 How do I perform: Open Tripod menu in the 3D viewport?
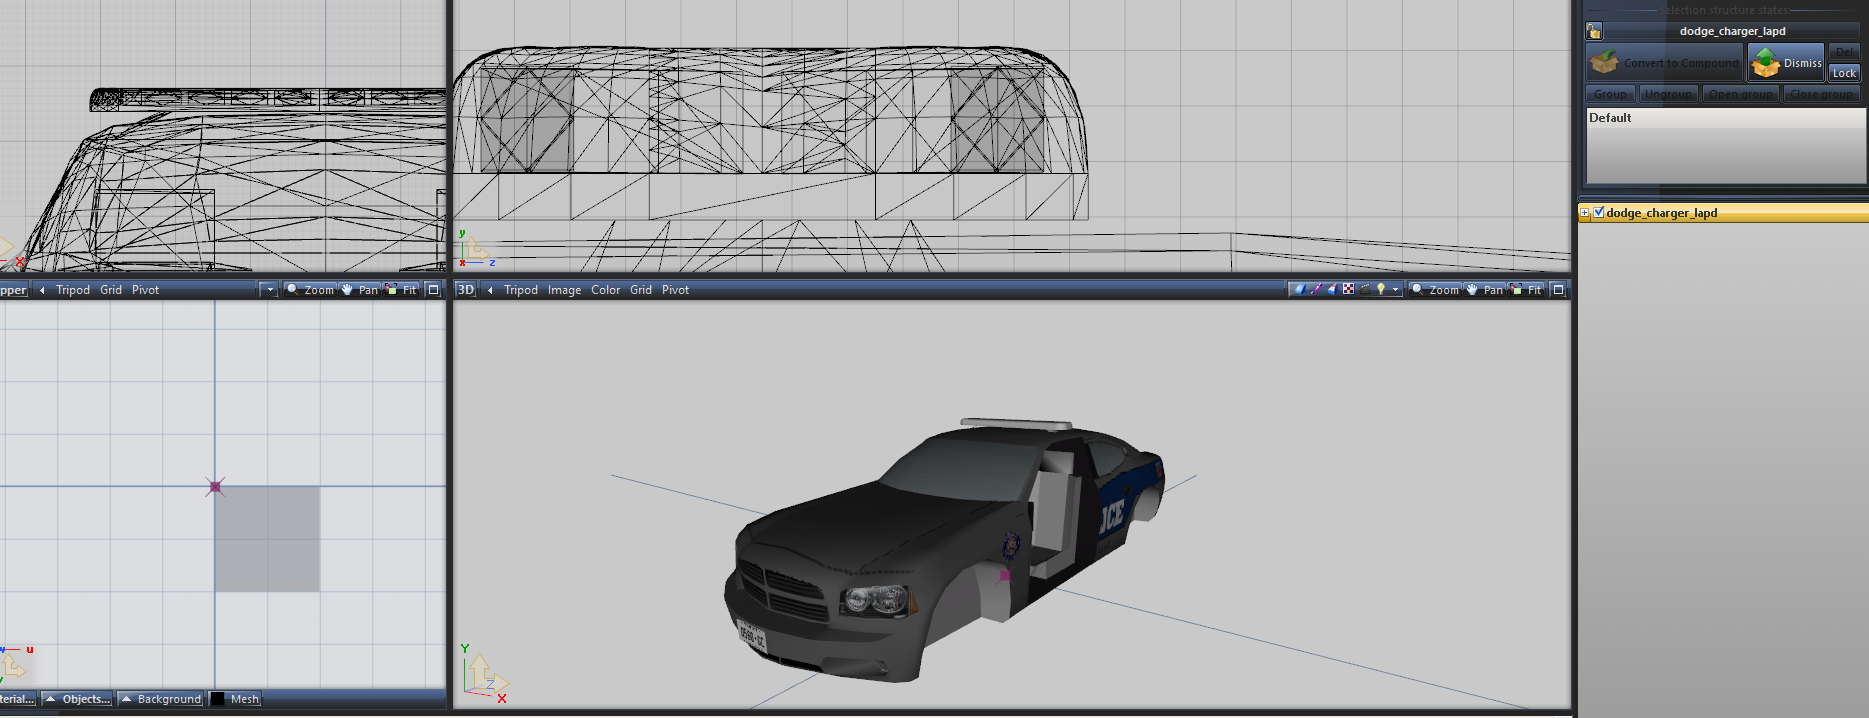pyautogui.click(x=521, y=290)
